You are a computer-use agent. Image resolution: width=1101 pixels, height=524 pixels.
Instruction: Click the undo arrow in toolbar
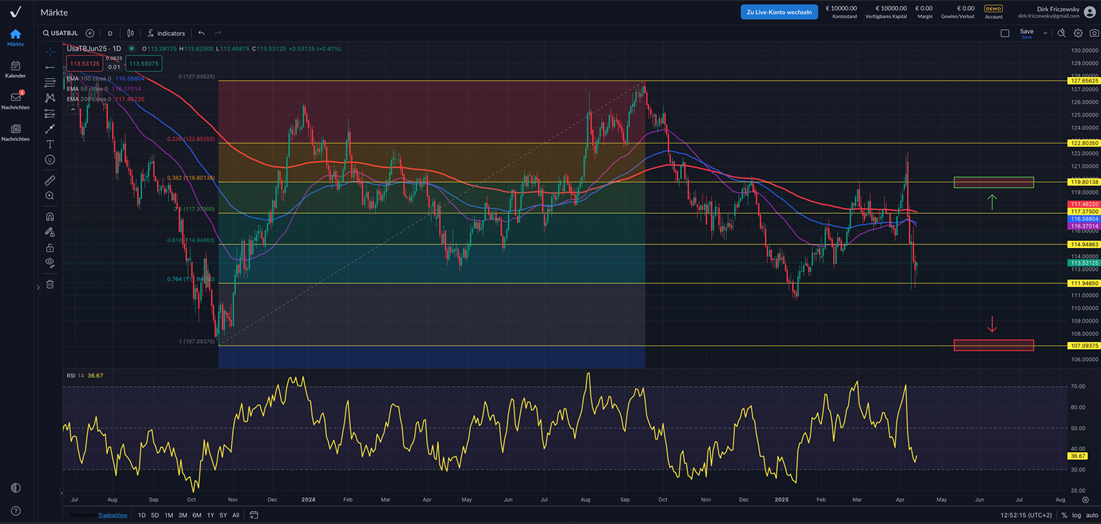(x=201, y=33)
